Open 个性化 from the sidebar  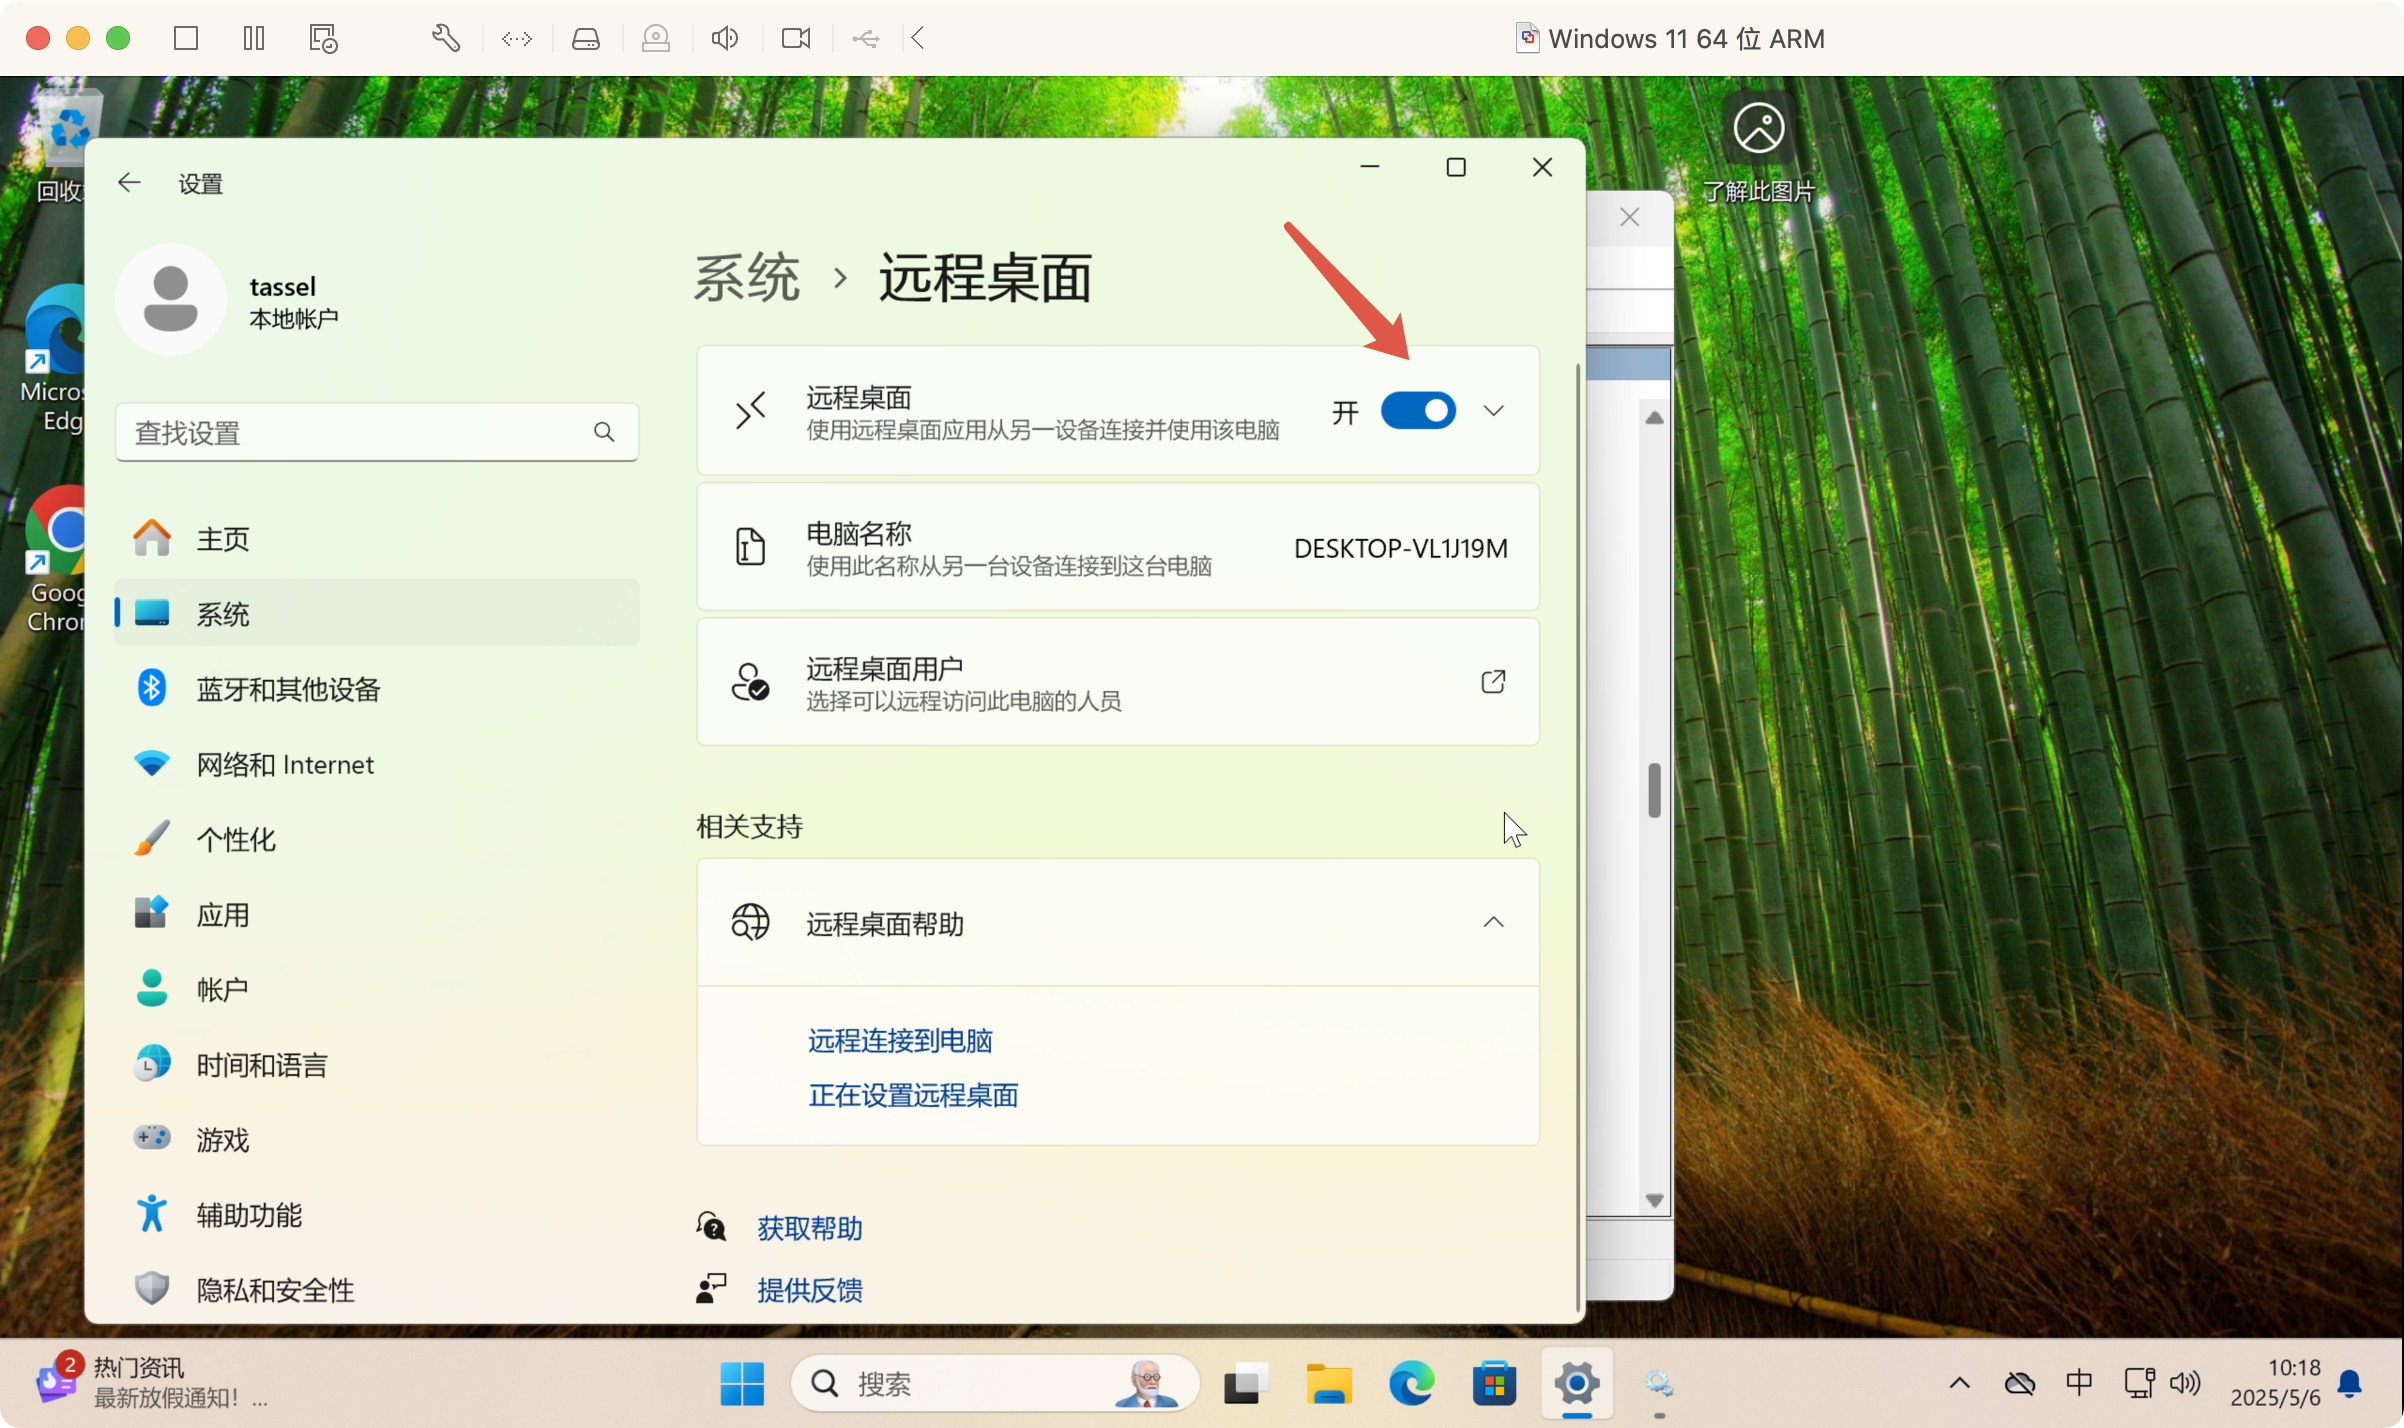(x=236, y=840)
